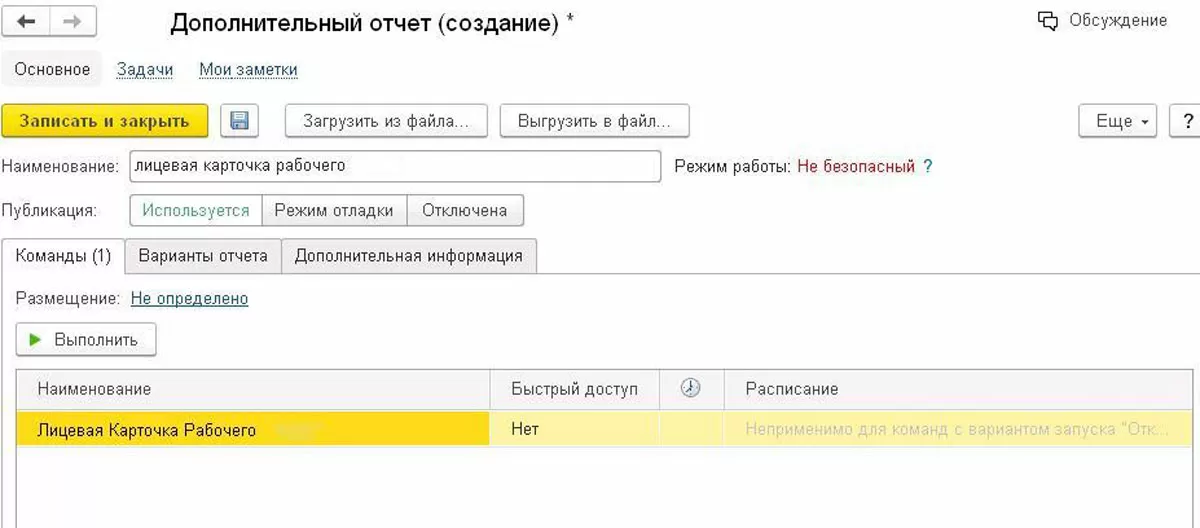The height and width of the screenshot is (528, 1200).
Task: Switch publication to Режим отладки
Action: [334, 211]
